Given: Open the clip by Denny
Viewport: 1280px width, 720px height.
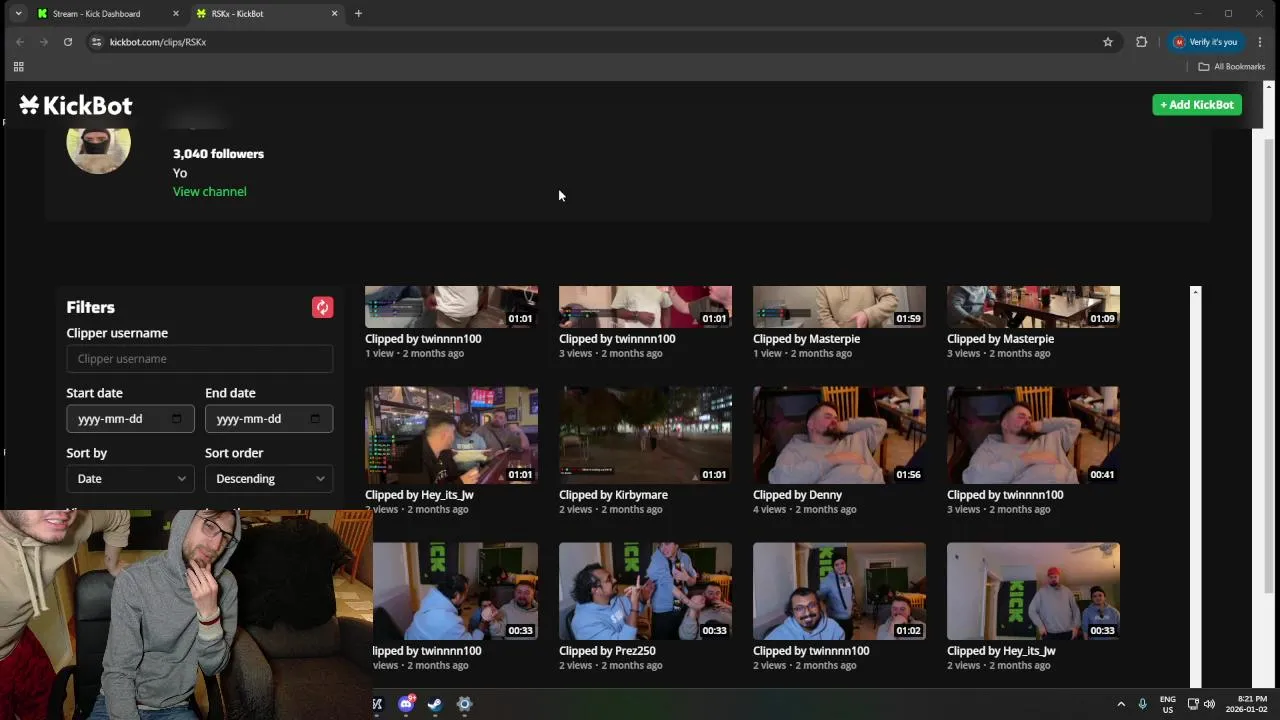Looking at the screenshot, I should click(x=839, y=435).
